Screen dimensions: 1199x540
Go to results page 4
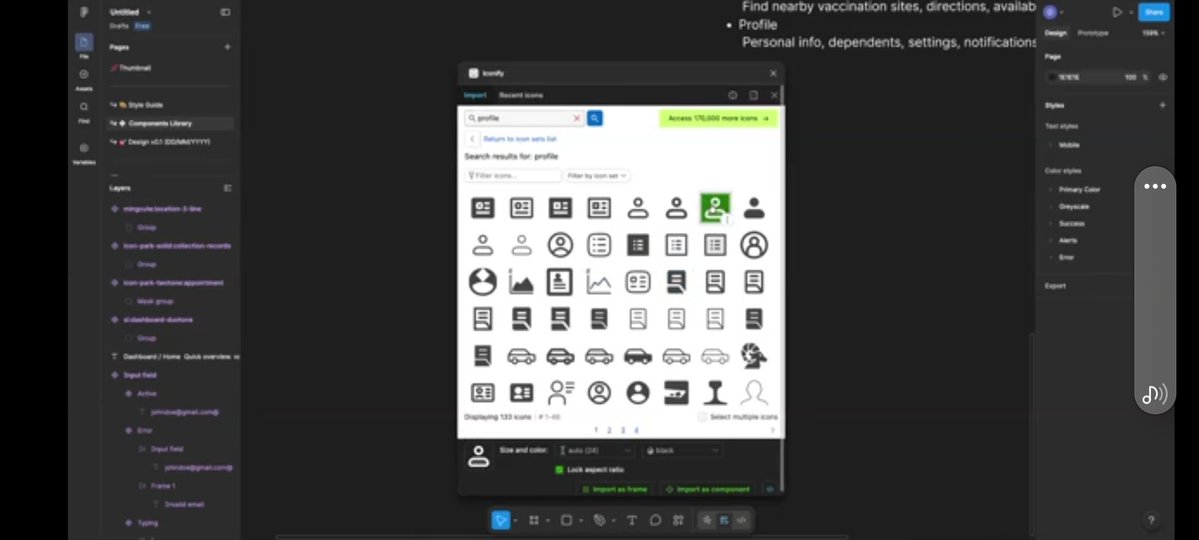[635, 430]
